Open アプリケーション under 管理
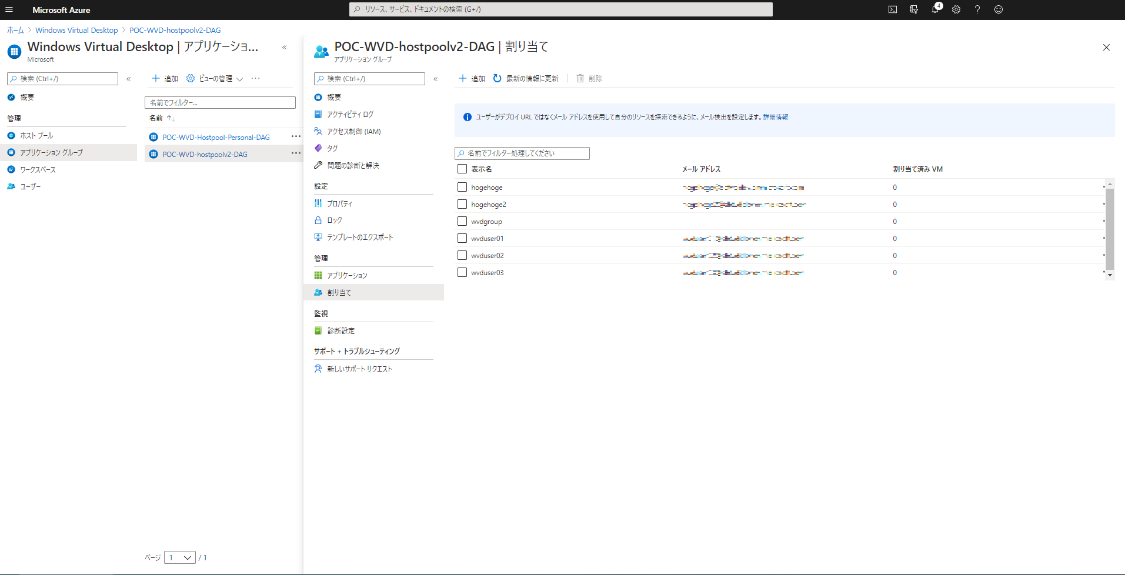Screen dimensions: 1125x575 (347, 276)
